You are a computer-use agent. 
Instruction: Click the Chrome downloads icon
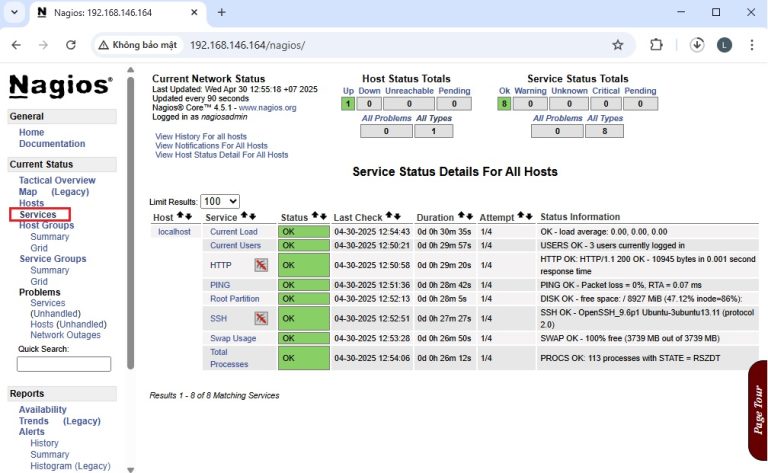[x=698, y=45]
